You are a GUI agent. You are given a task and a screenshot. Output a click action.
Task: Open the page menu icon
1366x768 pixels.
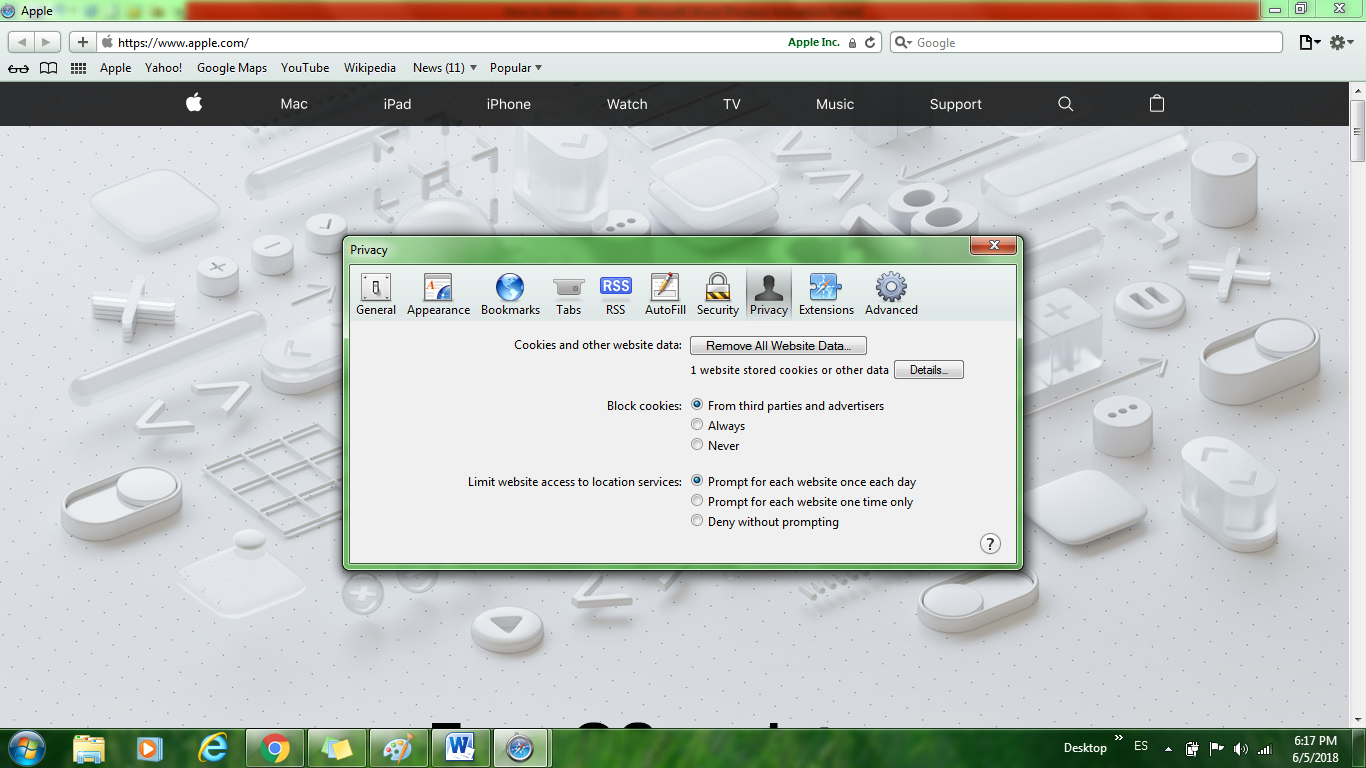[1309, 42]
